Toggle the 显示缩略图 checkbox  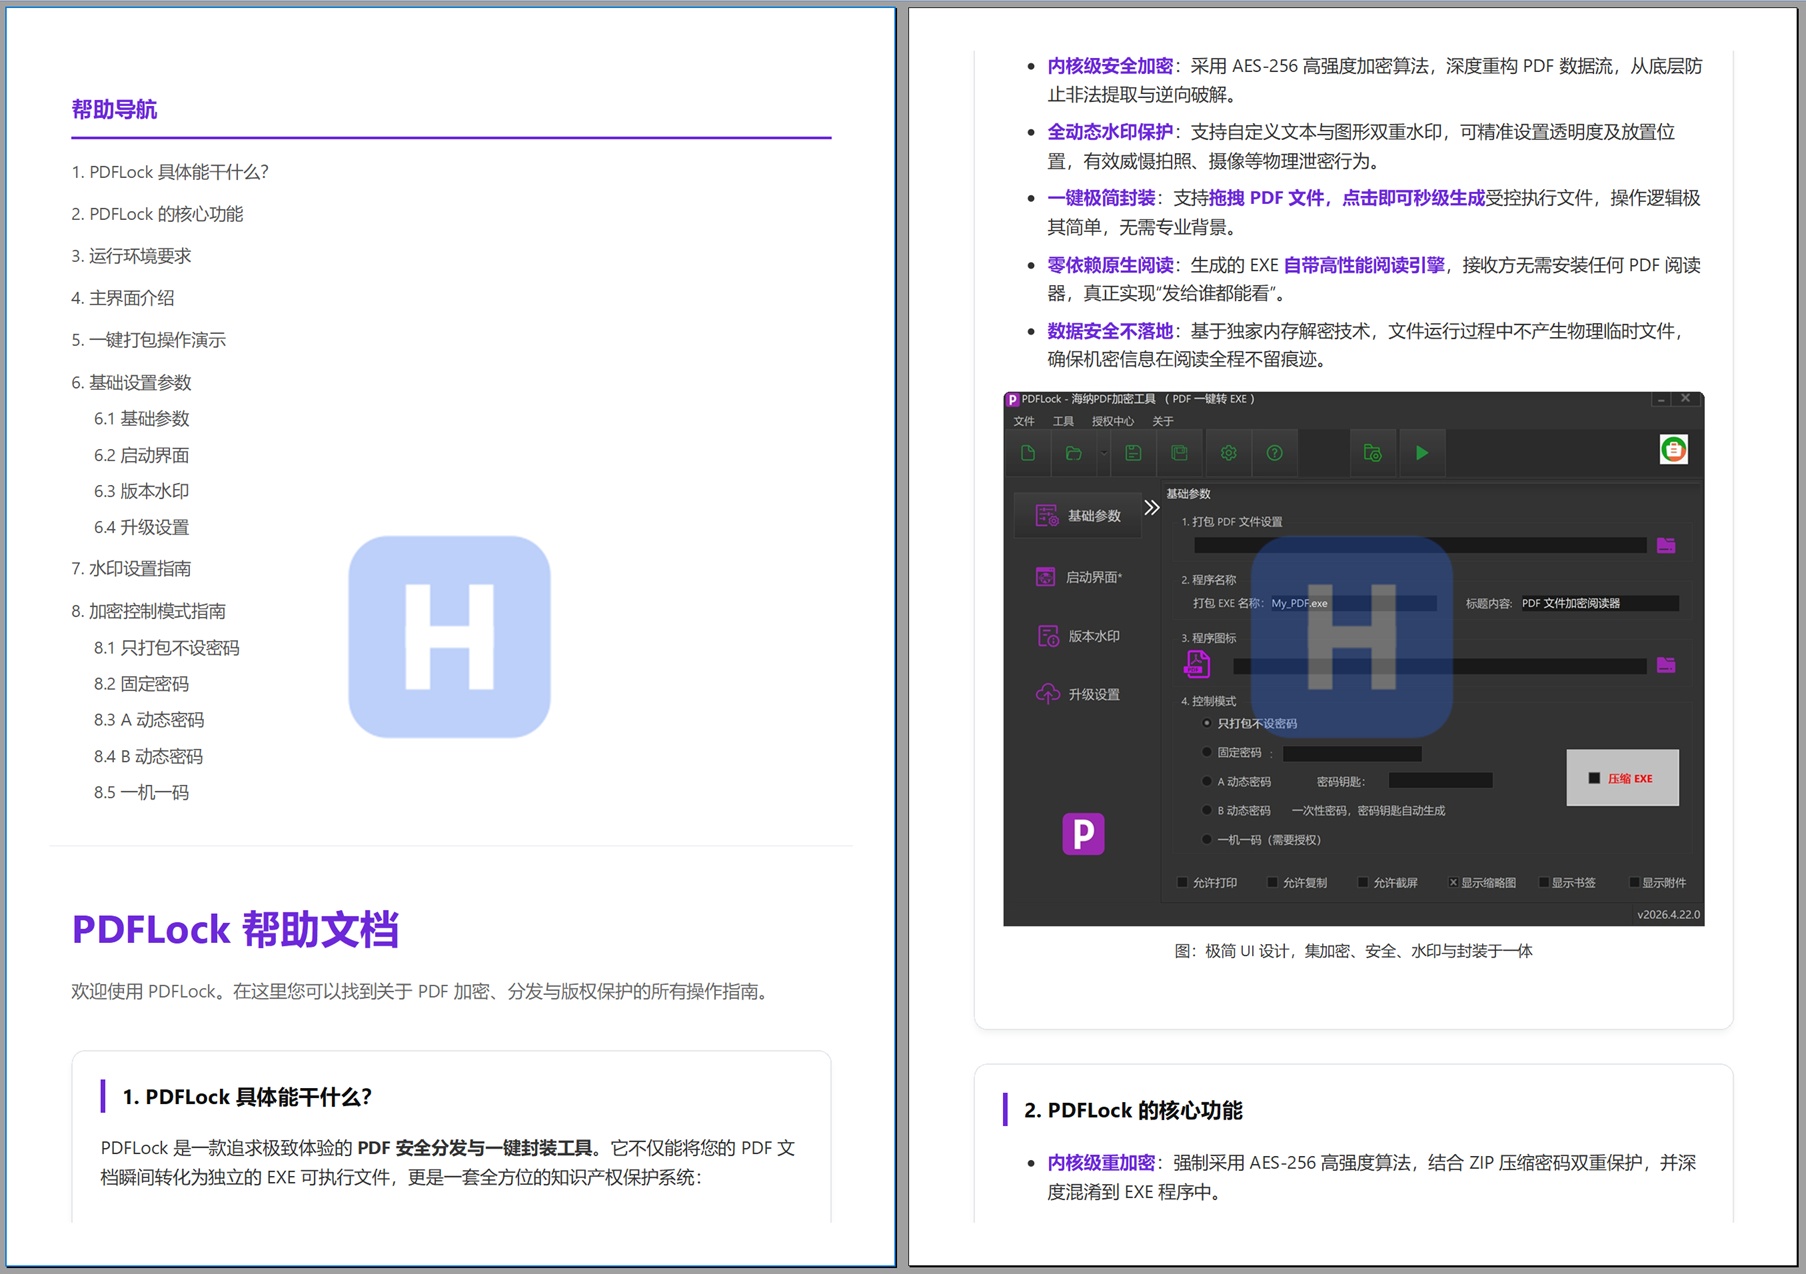point(1453,882)
